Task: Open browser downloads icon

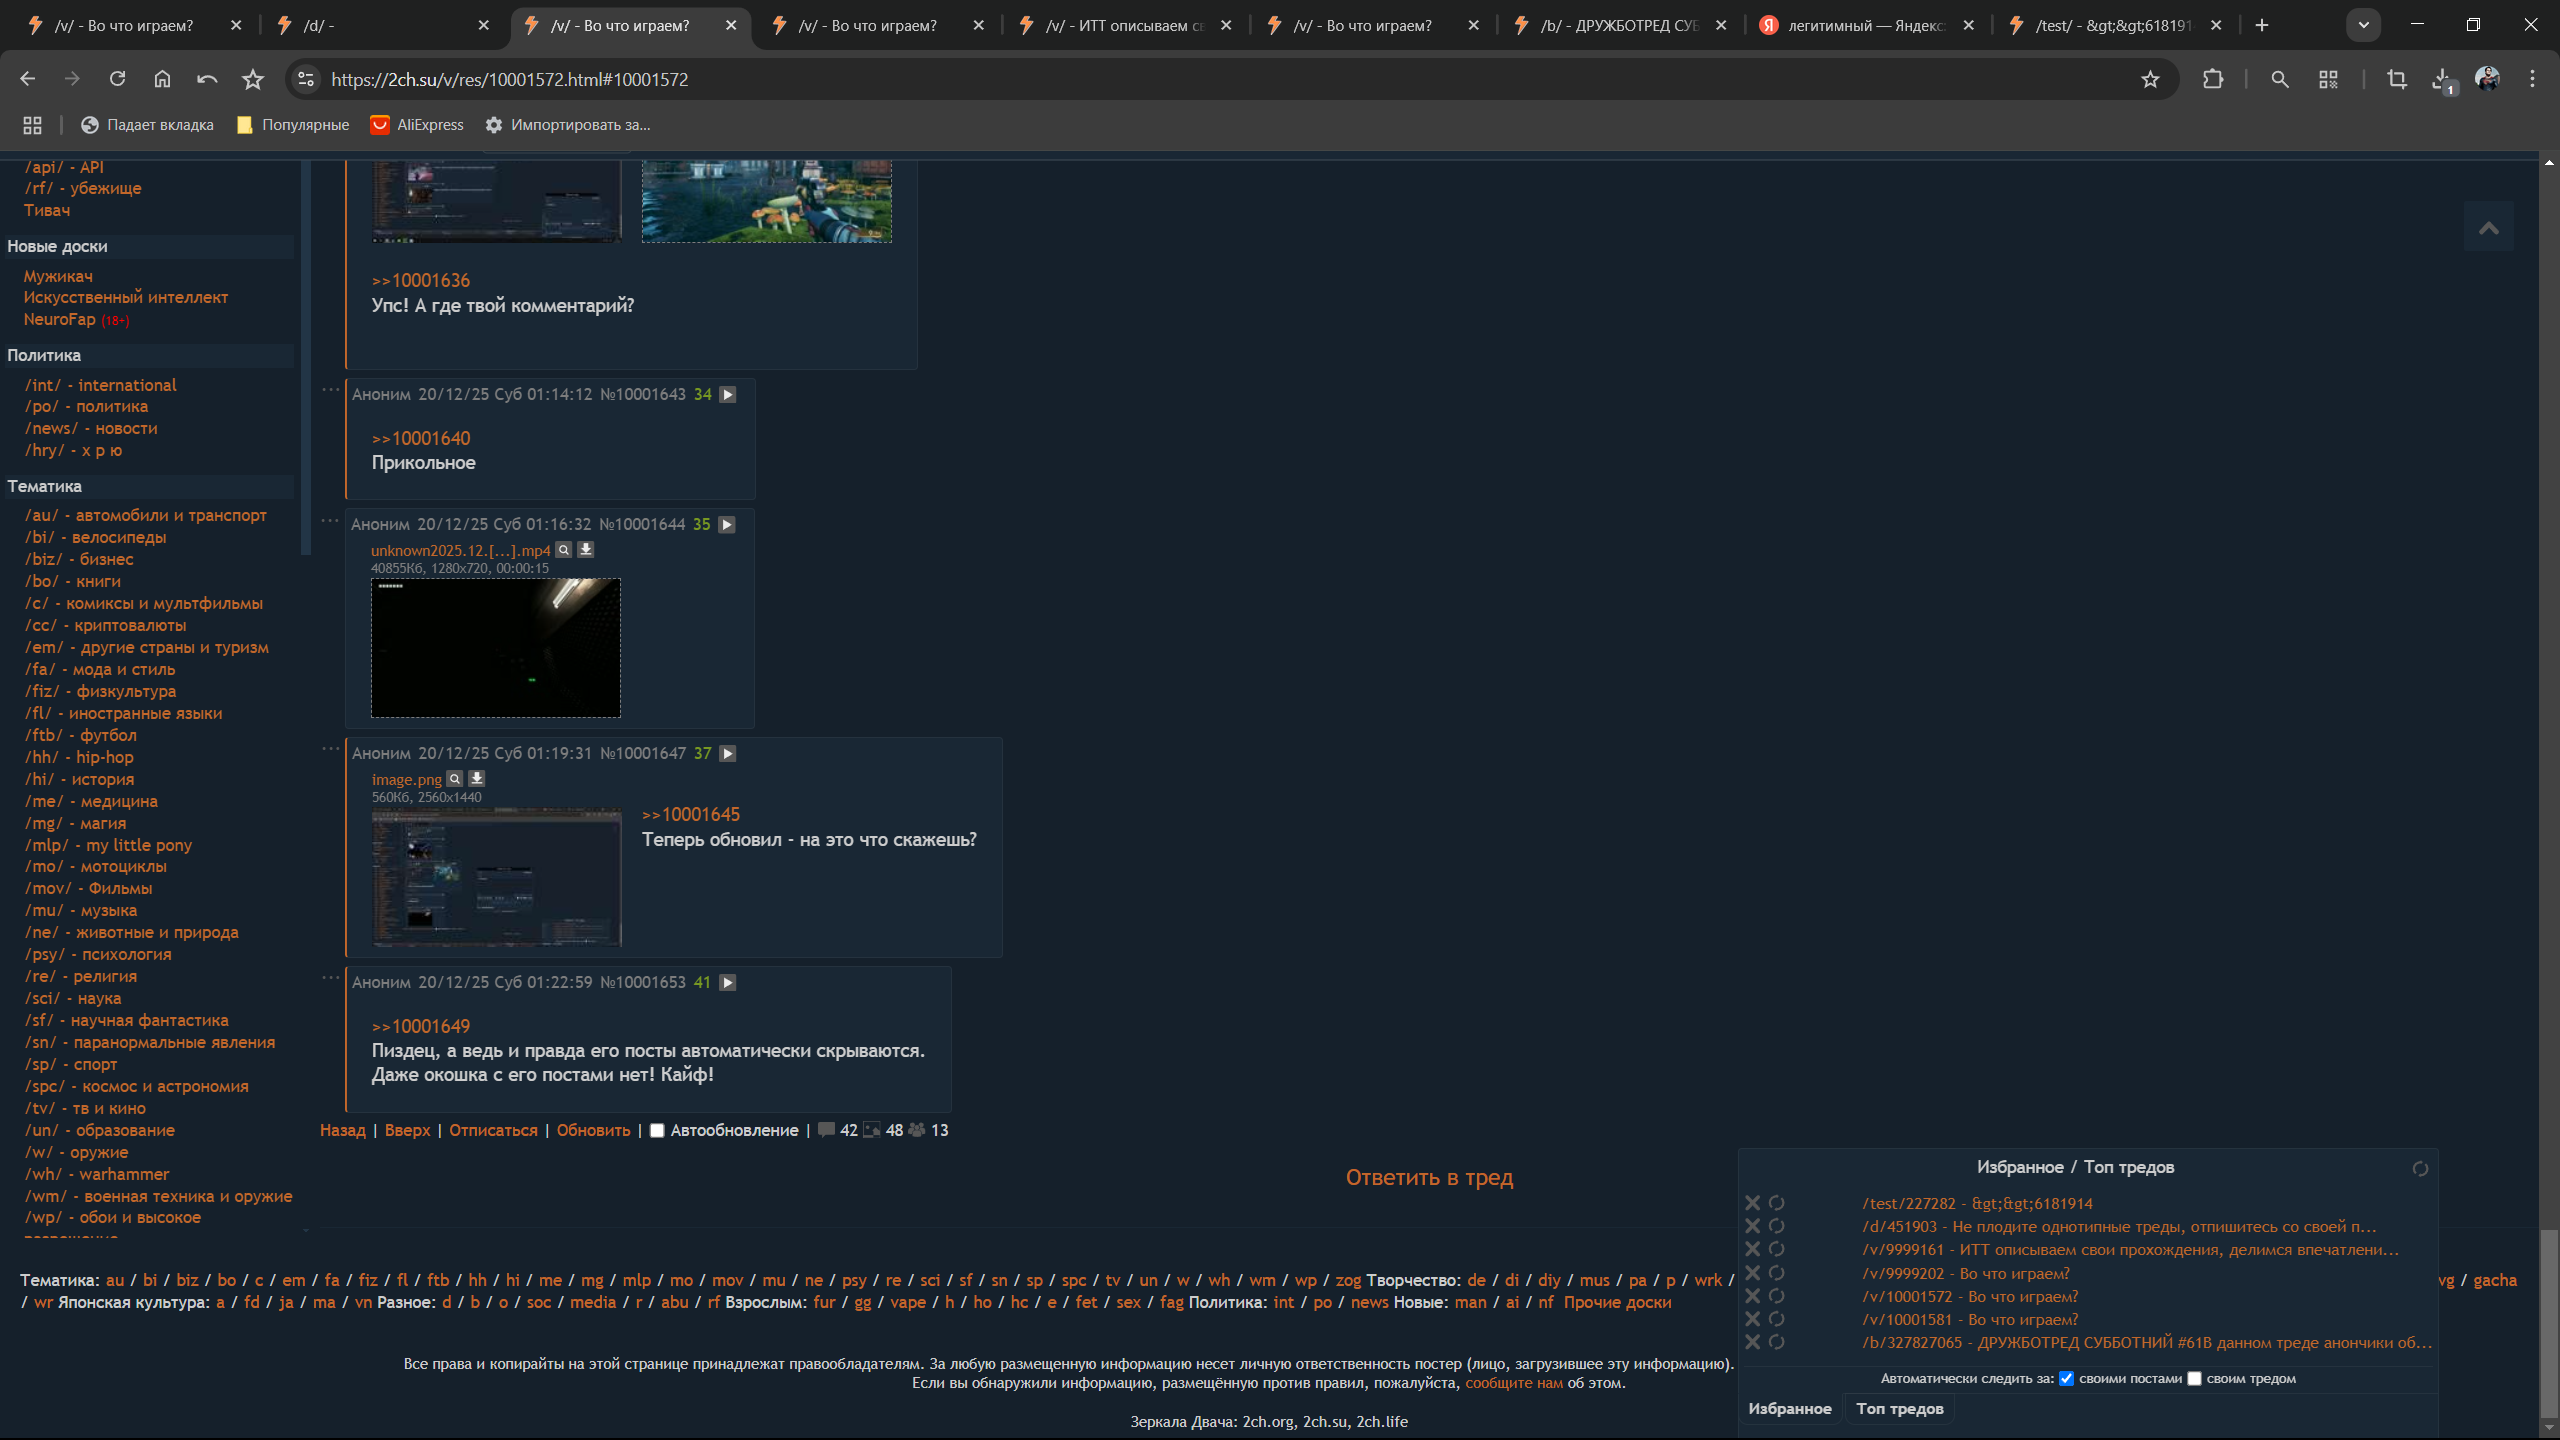Action: click(x=2442, y=79)
